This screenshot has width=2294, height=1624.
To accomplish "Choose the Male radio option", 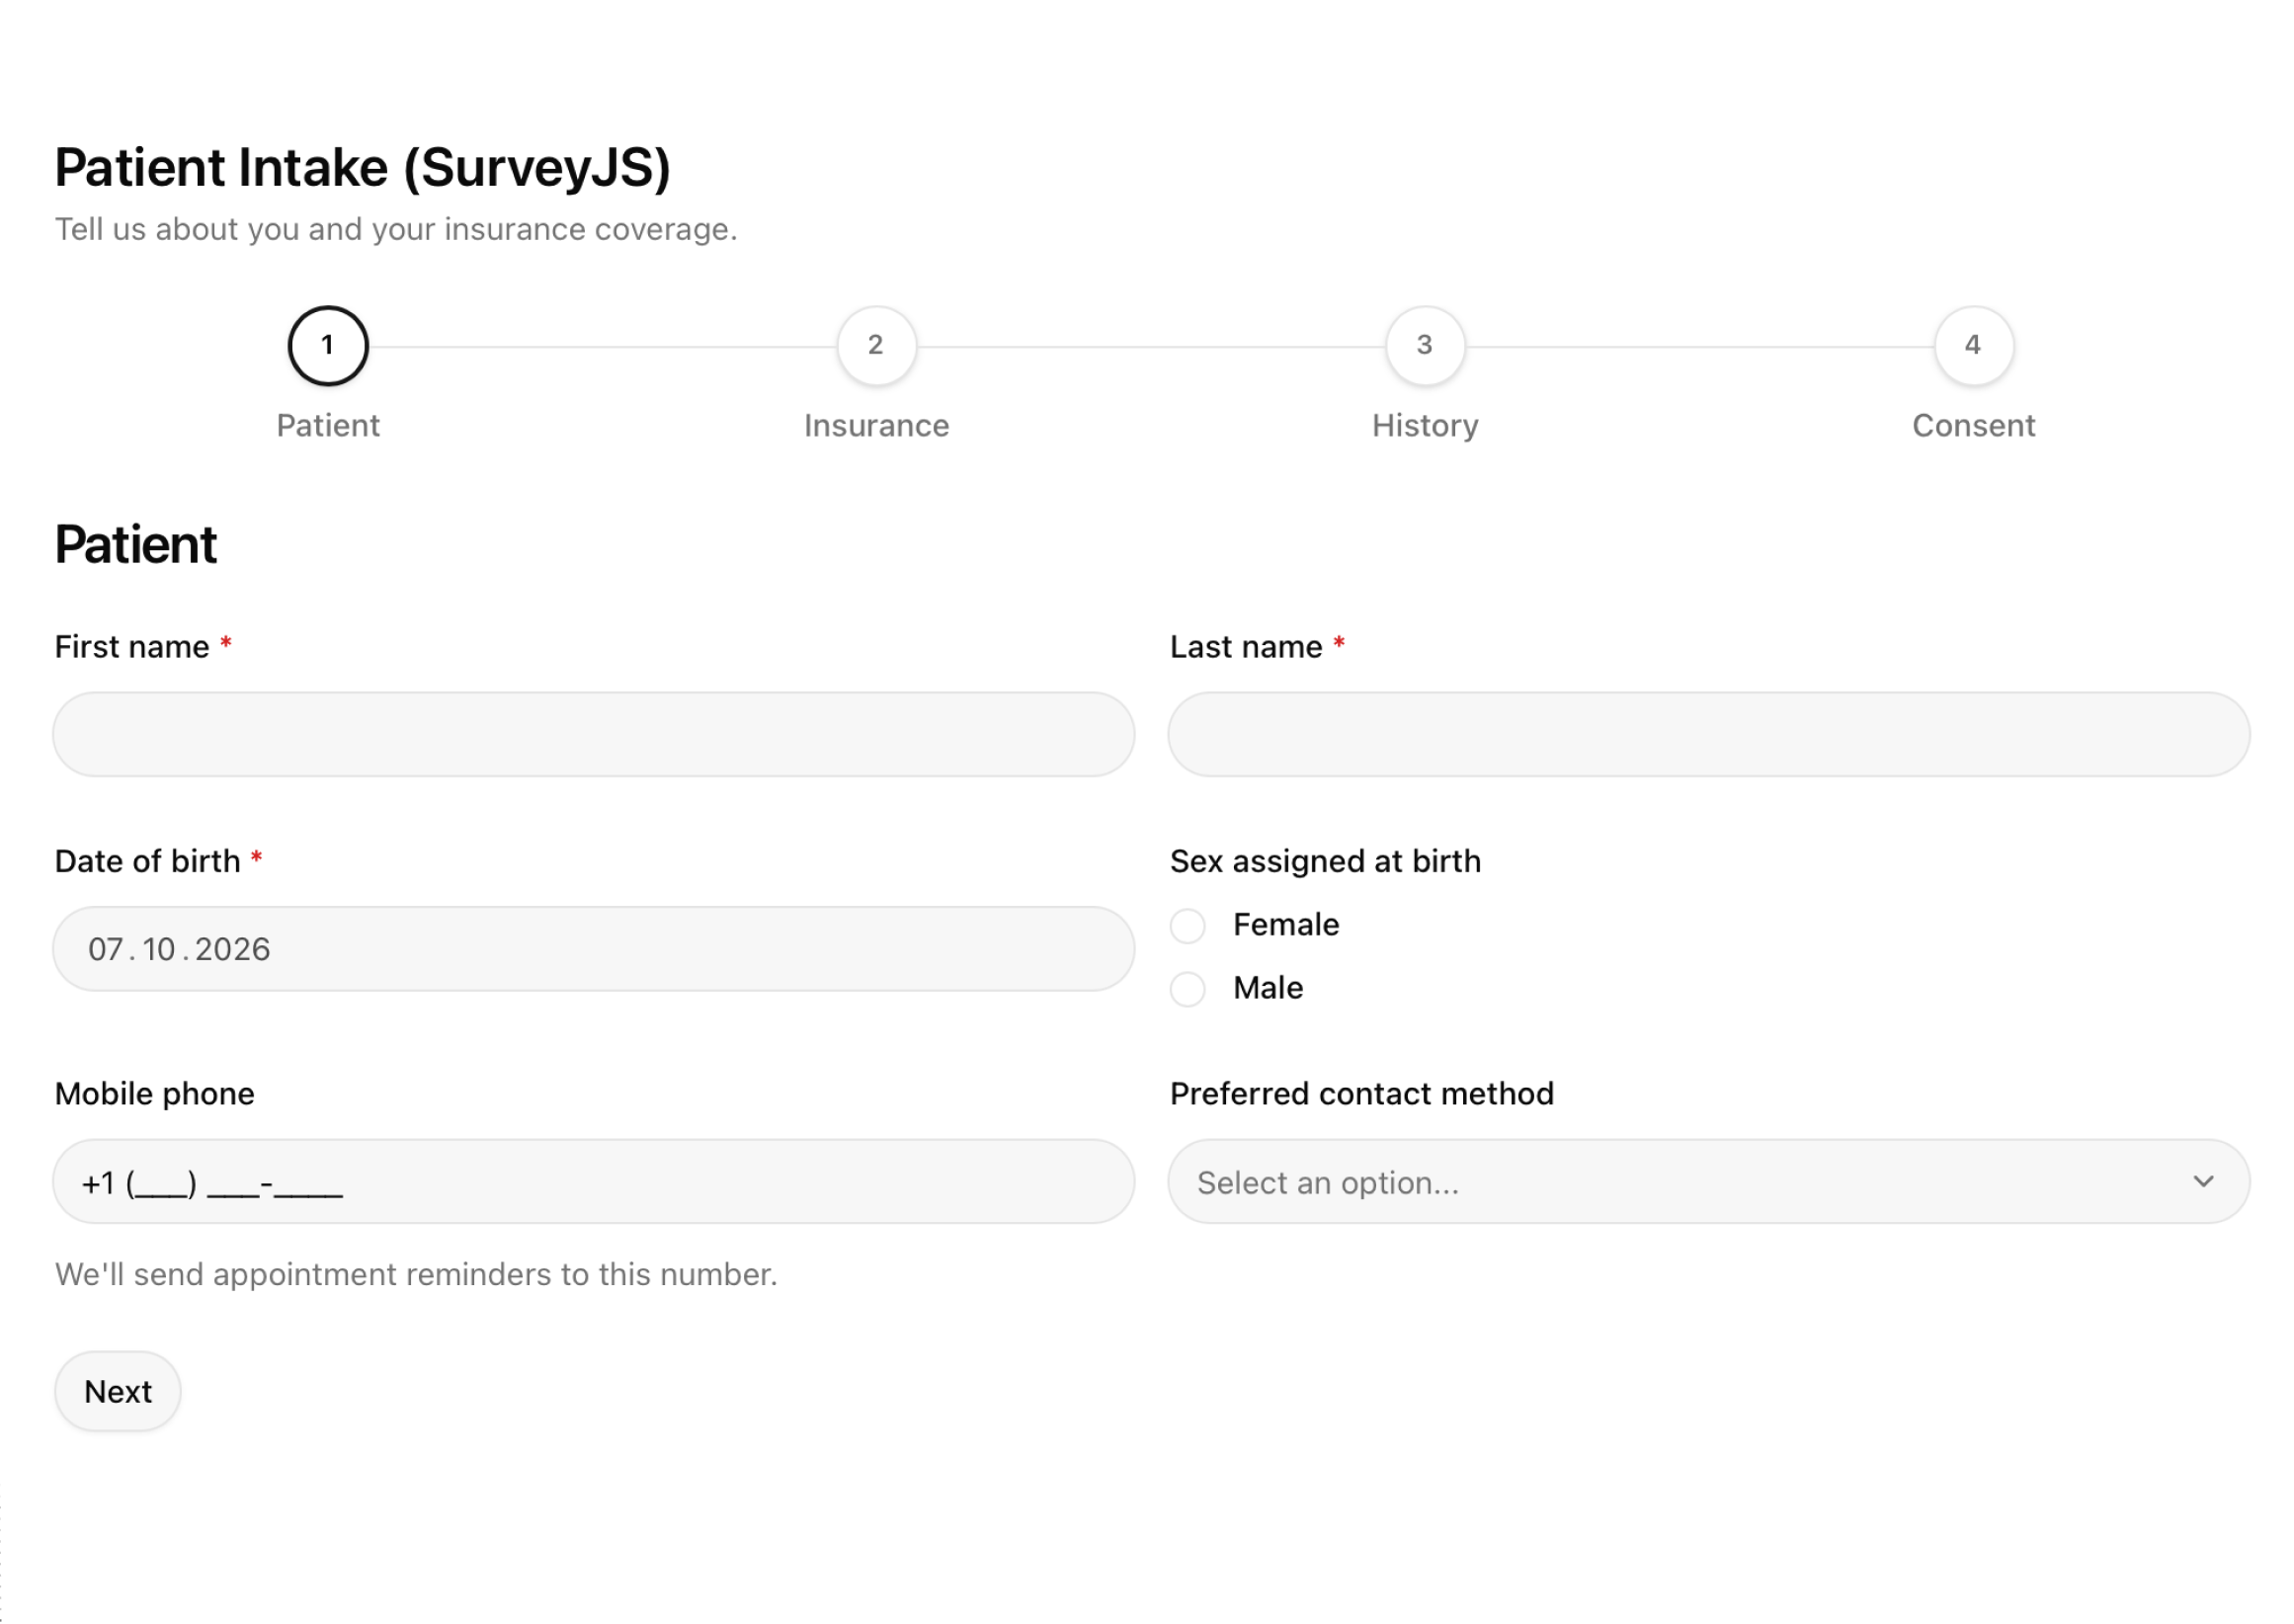I will tap(1187, 989).
